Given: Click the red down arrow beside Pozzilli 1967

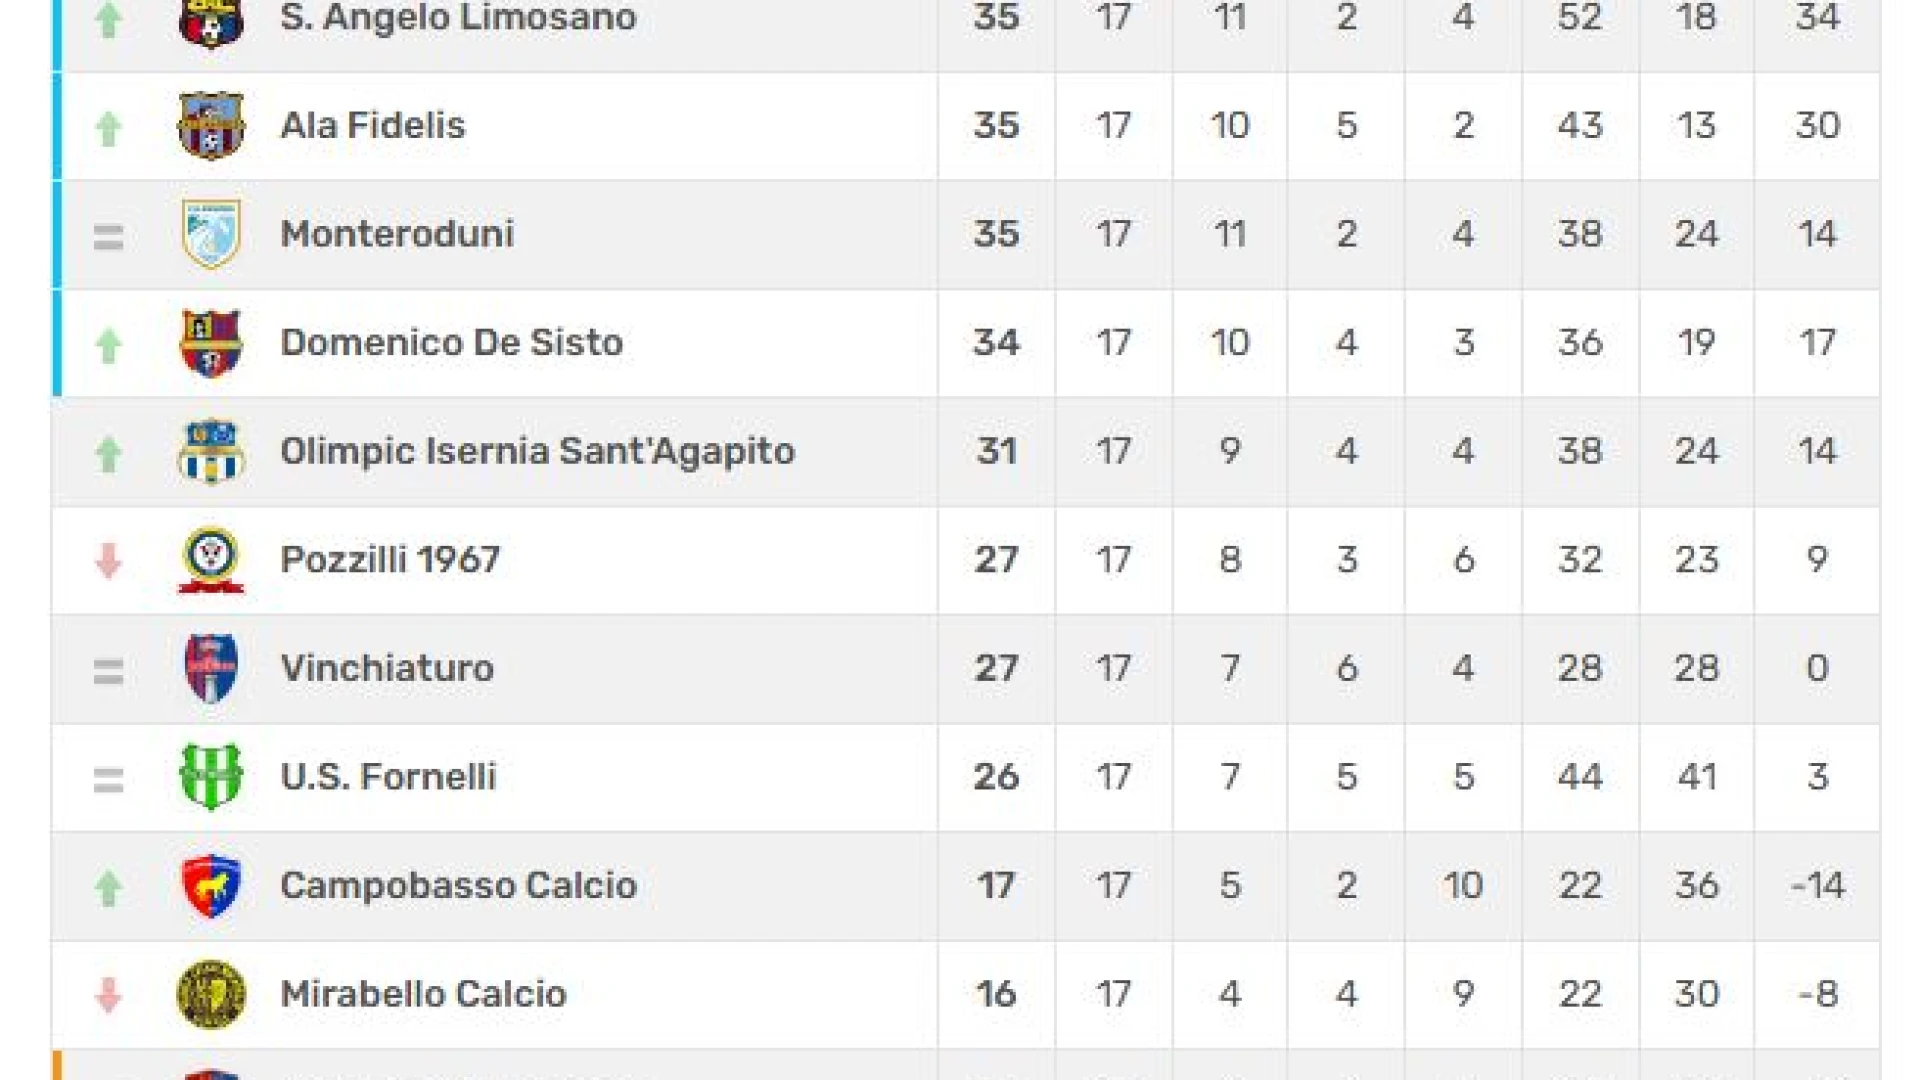Looking at the screenshot, I should pos(108,561).
